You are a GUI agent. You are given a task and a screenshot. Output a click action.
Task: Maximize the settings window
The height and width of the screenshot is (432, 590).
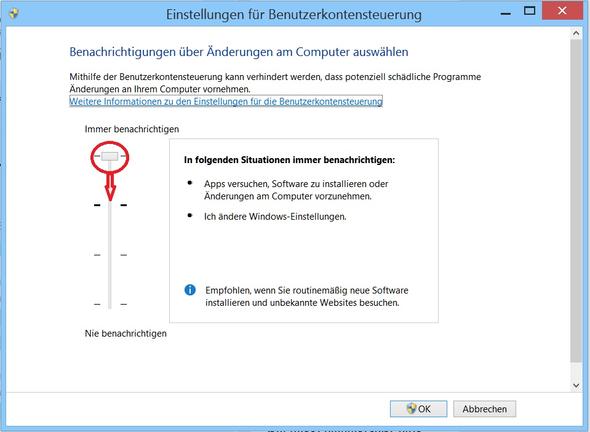click(x=530, y=11)
